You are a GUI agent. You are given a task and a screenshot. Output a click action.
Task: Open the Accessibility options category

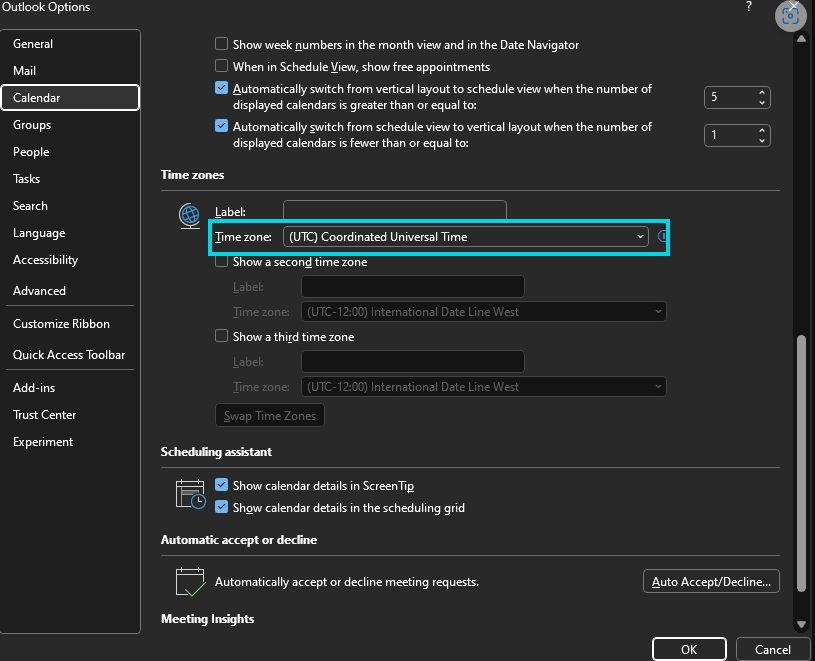[x=70, y=260]
